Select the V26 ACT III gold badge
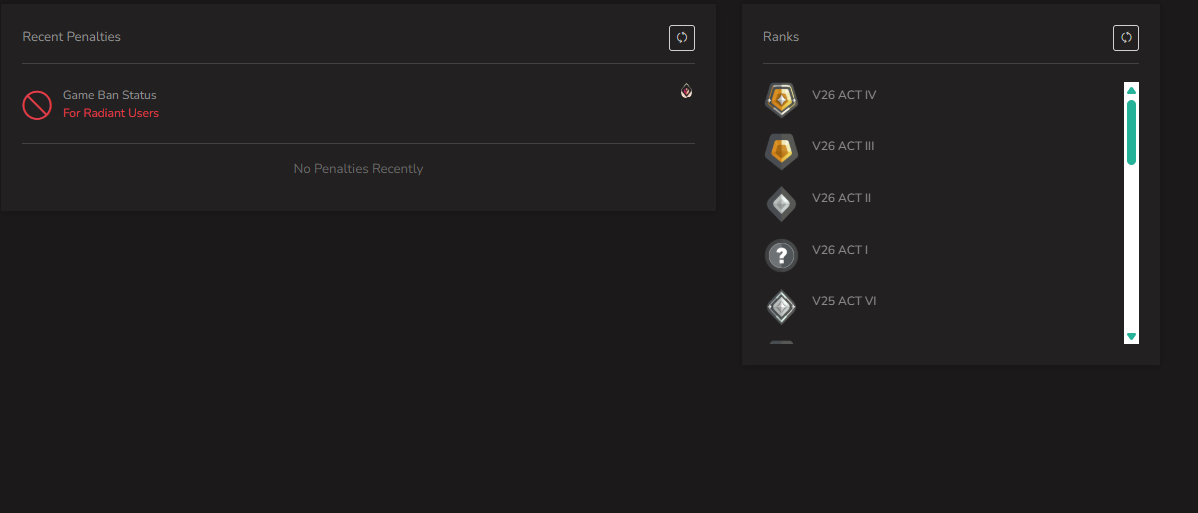The width and height of the screenshot is (1198, 513). pos(781,151)
